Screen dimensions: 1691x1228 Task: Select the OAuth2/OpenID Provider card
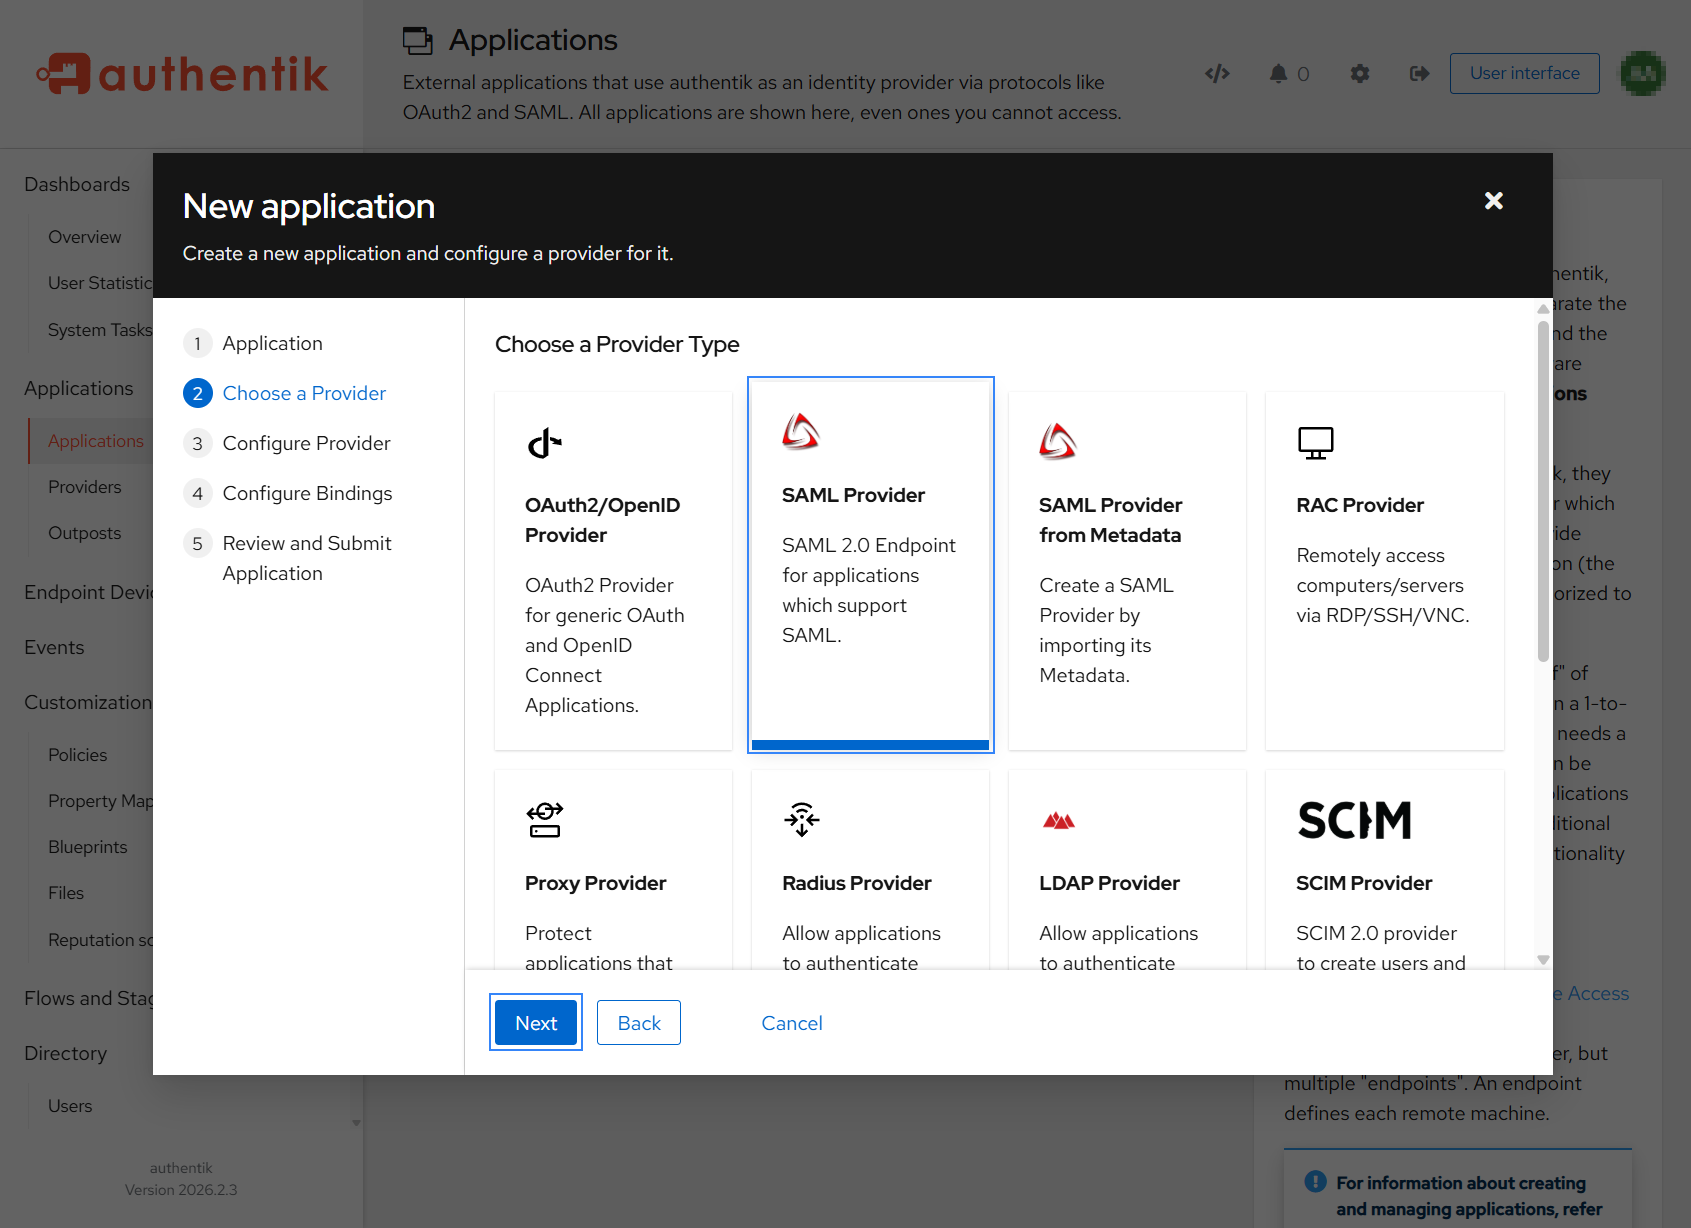[x=614, y=570]
